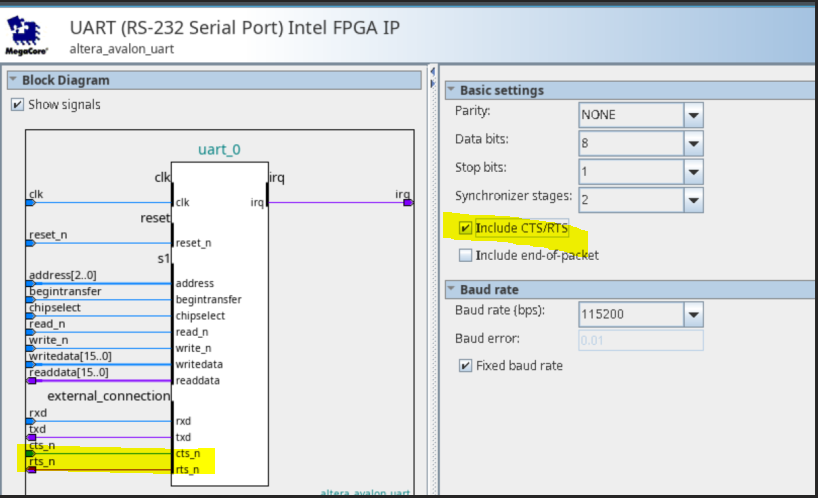Image resolution: width=818 pixels, height=498 pixels.
Task: Collapse the Basic settings section
Action: (x=450, y=90)
